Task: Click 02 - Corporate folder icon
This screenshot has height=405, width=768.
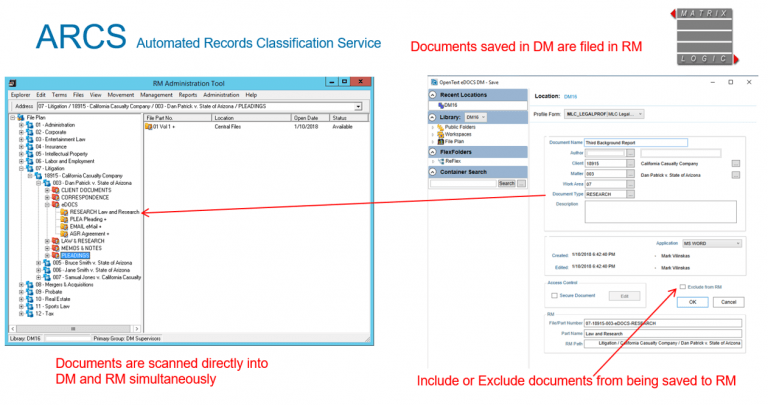Action: [30, 132]
